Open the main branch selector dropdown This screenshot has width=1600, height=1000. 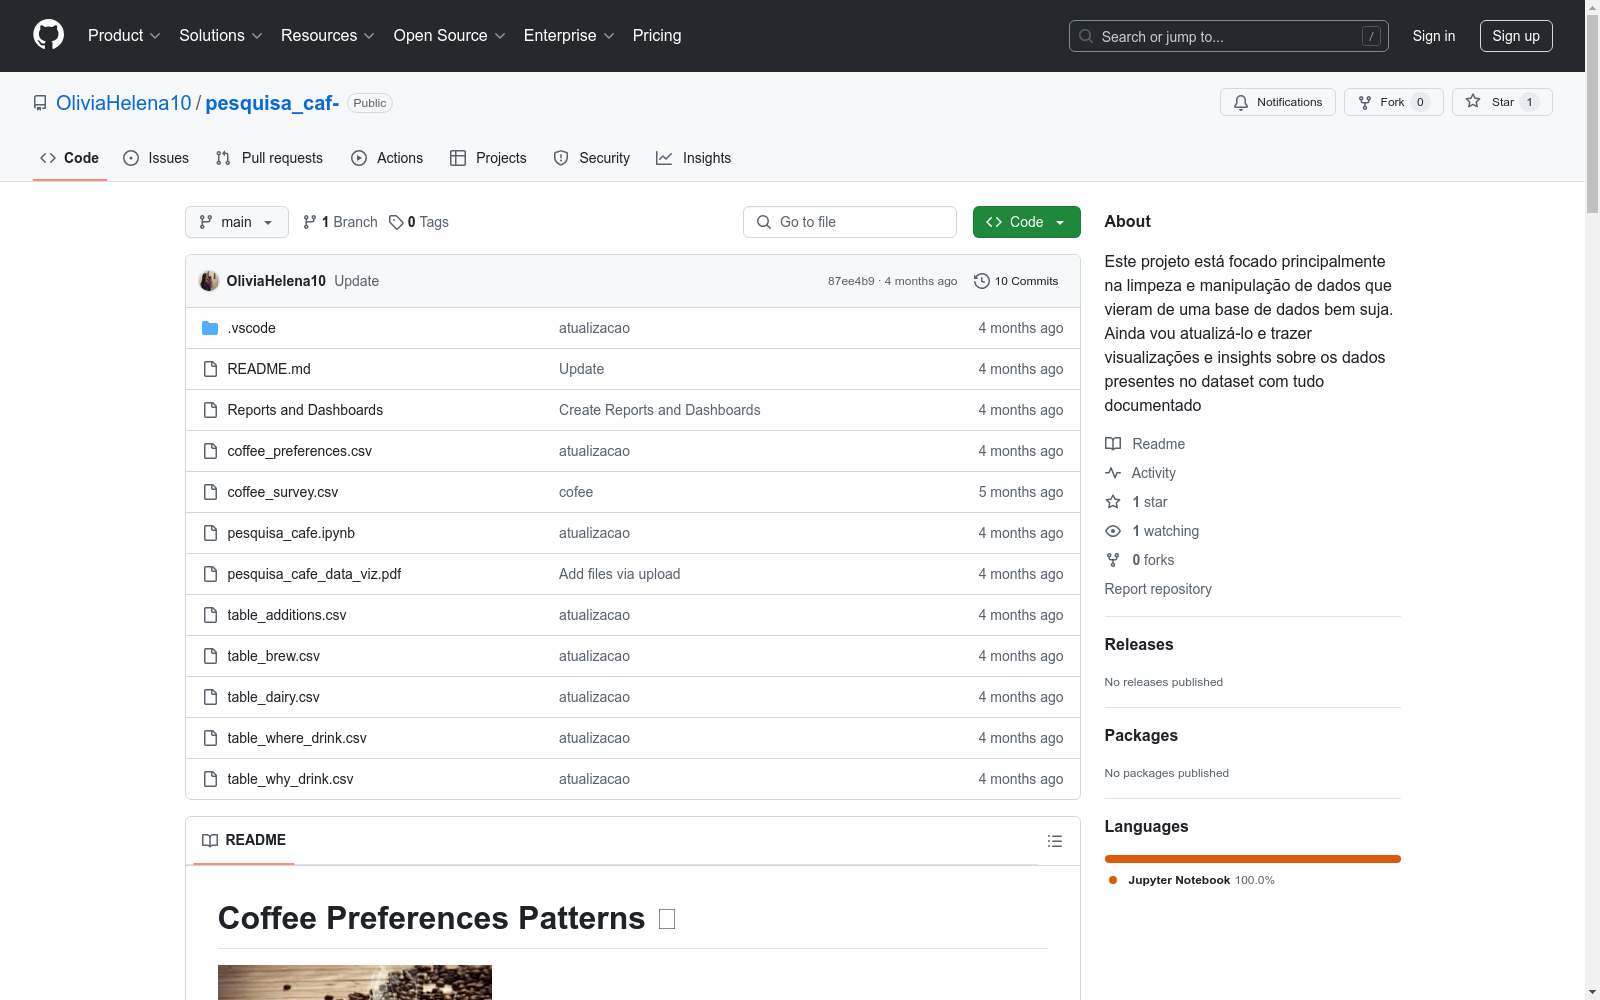[x=236, y=222]
